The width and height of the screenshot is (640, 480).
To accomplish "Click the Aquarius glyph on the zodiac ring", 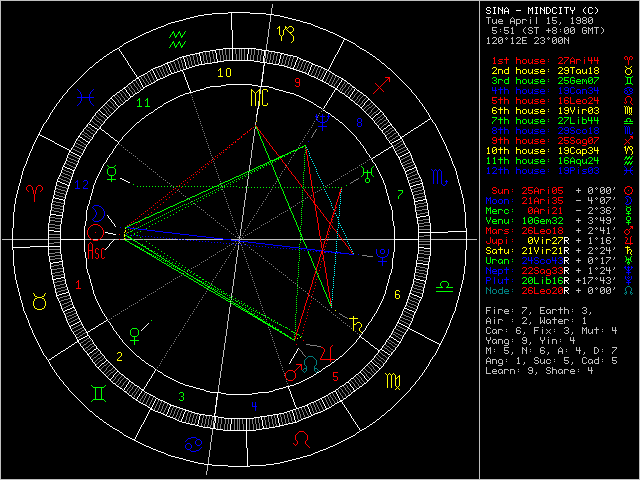I will 178,39.
